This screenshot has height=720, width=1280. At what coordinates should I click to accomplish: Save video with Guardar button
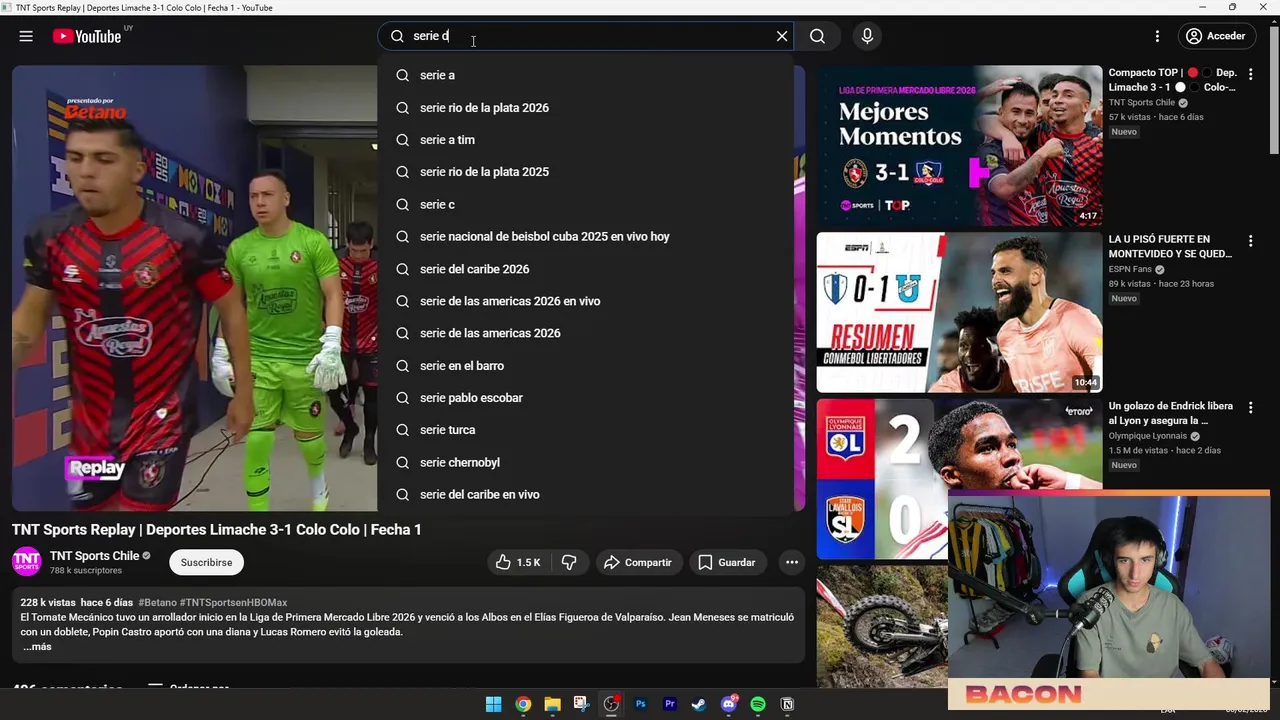click(x=727, y=562)
